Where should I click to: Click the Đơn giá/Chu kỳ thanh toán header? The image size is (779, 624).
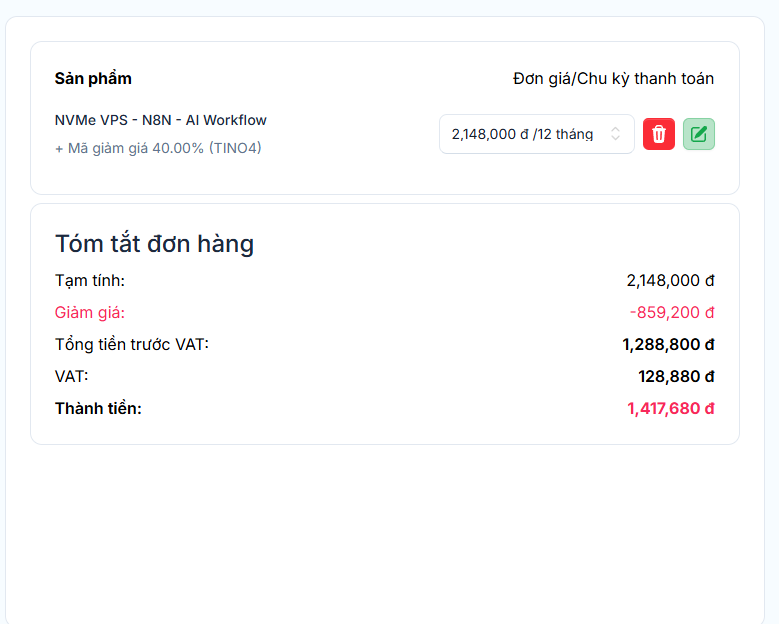pyautogui.click(x=613, y=78)
